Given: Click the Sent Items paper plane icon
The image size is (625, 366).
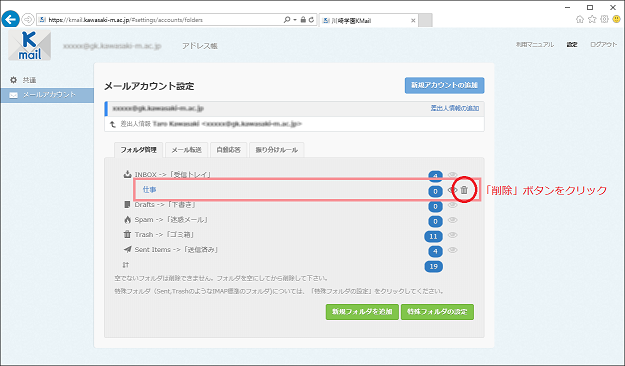Looking at the screenshot, I should coord(127,250).
